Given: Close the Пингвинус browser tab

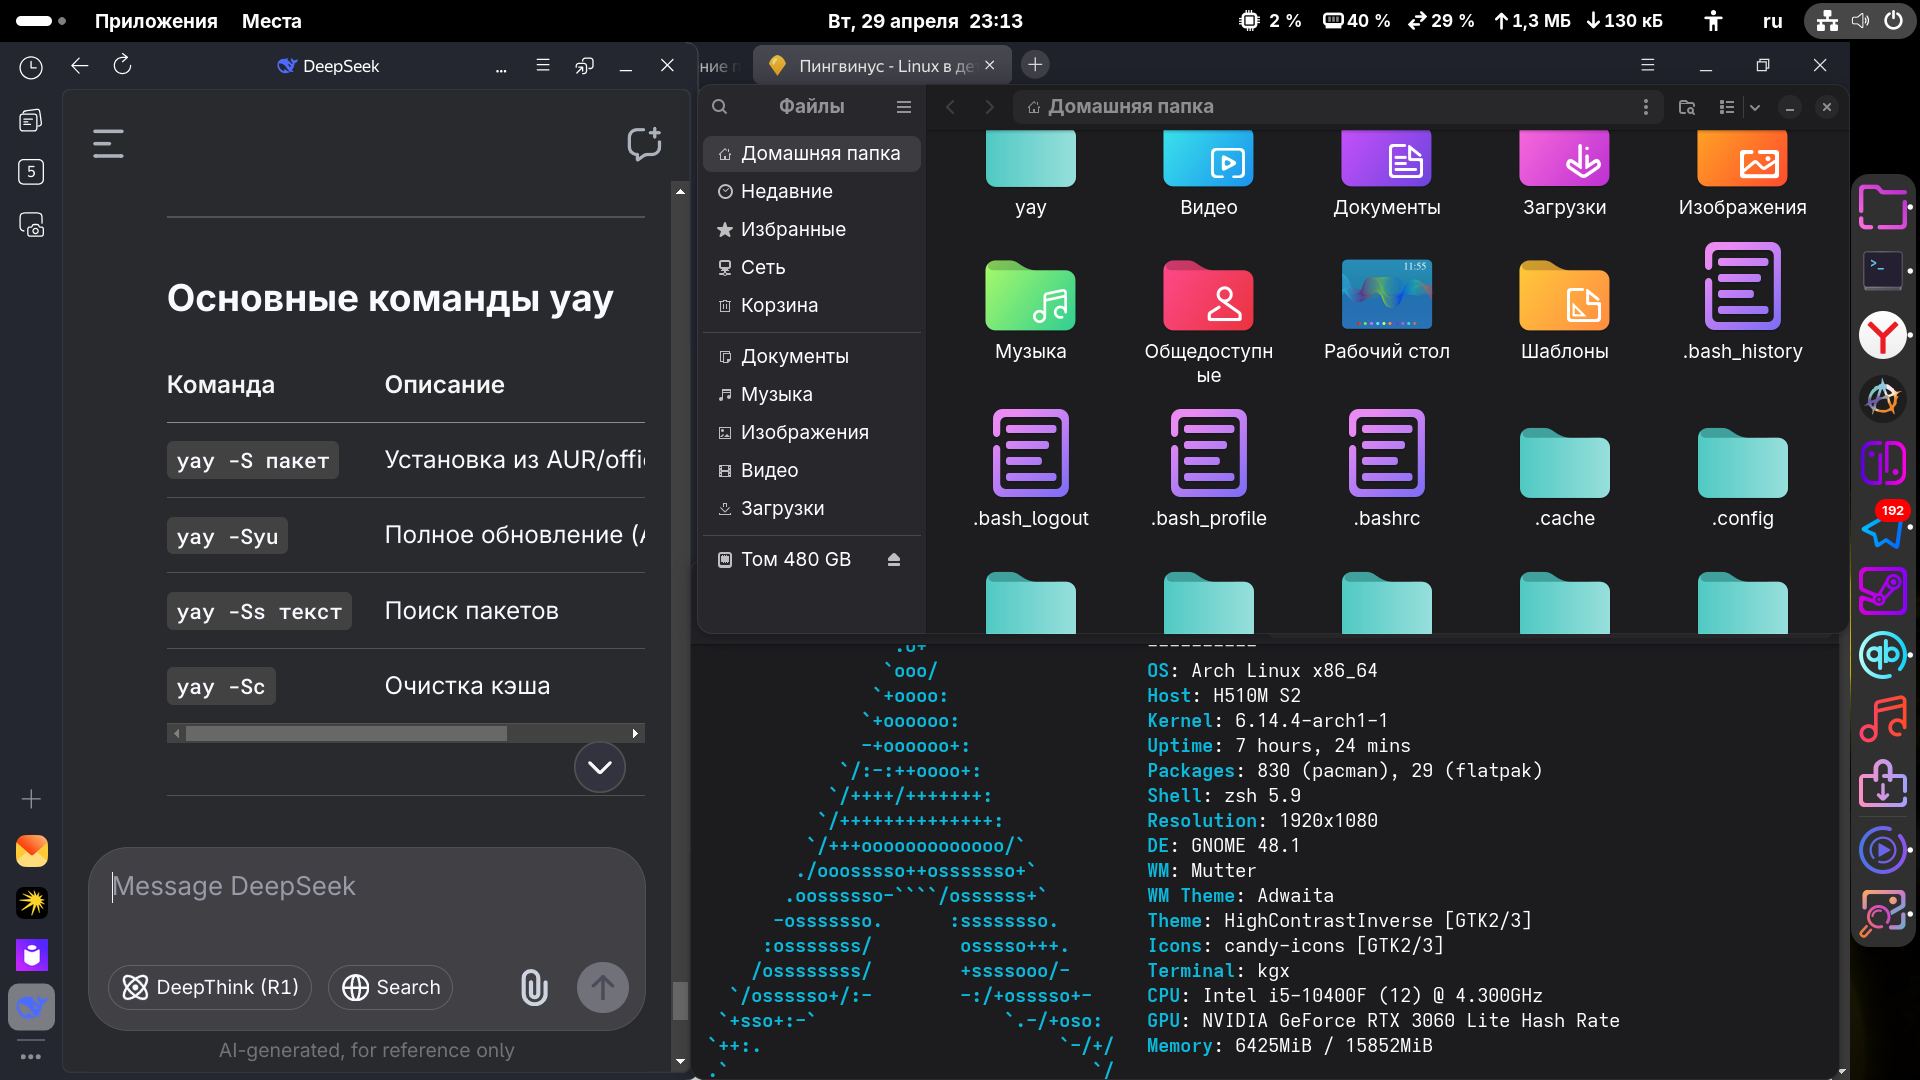Looking at the screenshot, I should (989, 65).
